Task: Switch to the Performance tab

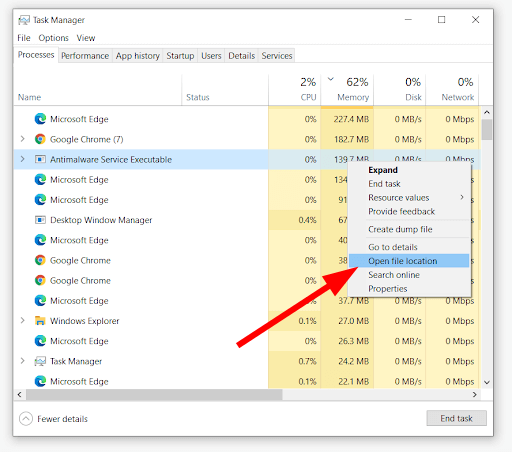Action: point(85,56)
